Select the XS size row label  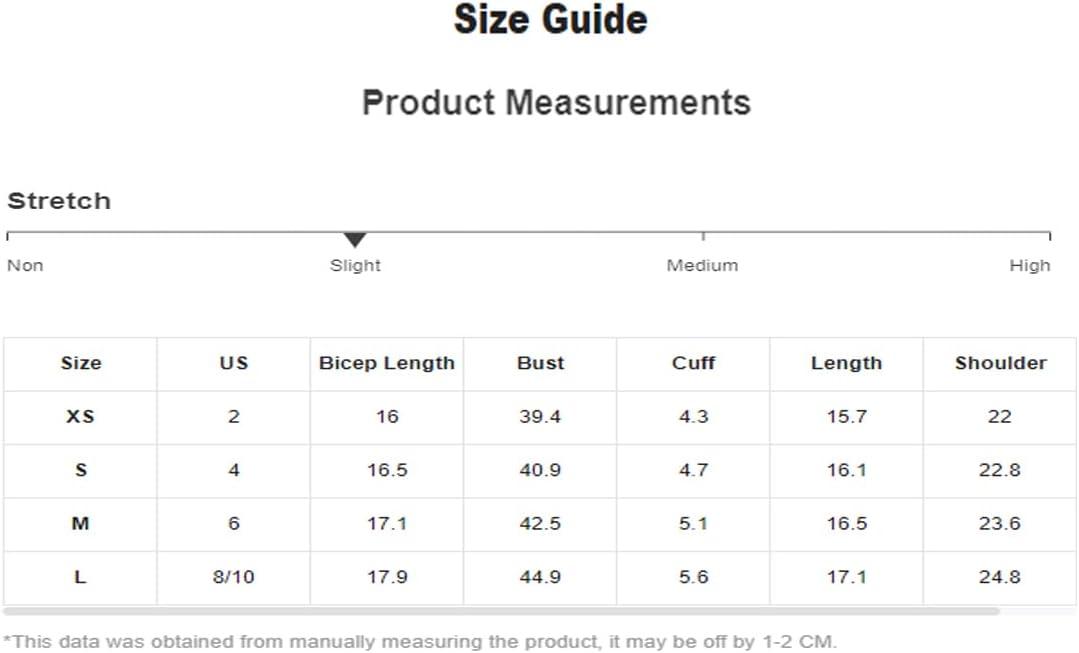81,417
